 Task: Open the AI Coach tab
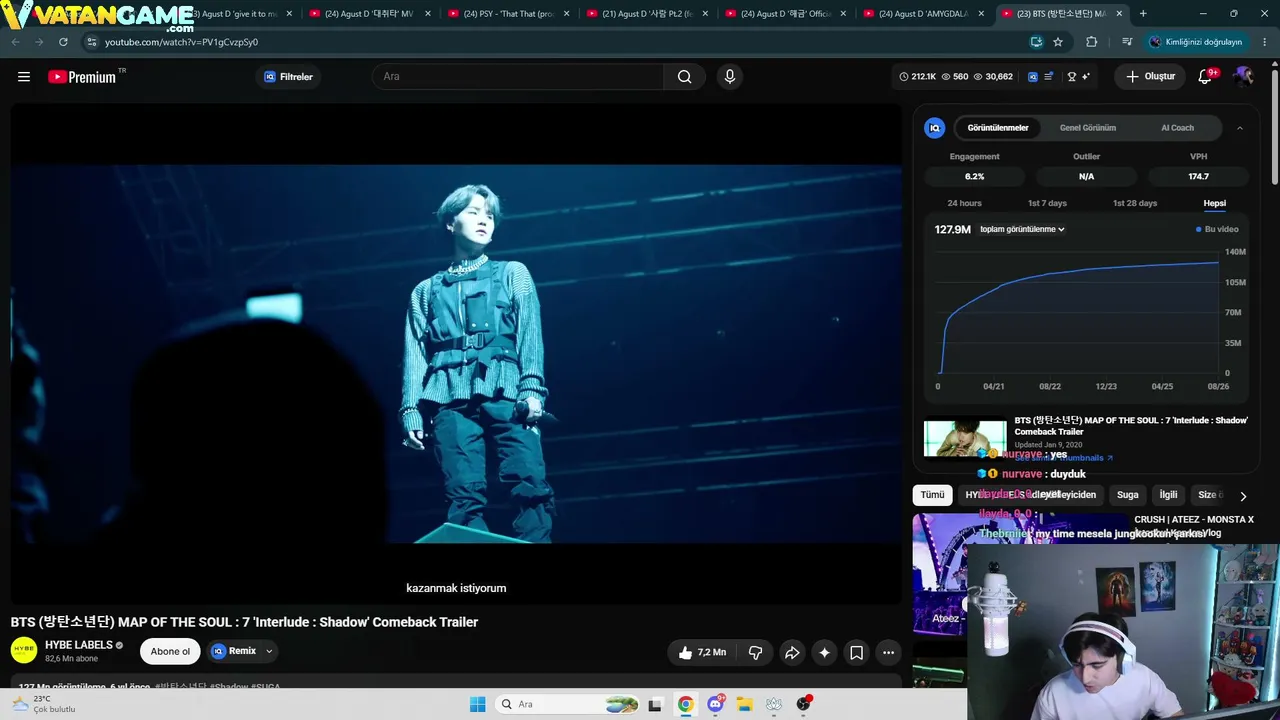pos(1177,128)
